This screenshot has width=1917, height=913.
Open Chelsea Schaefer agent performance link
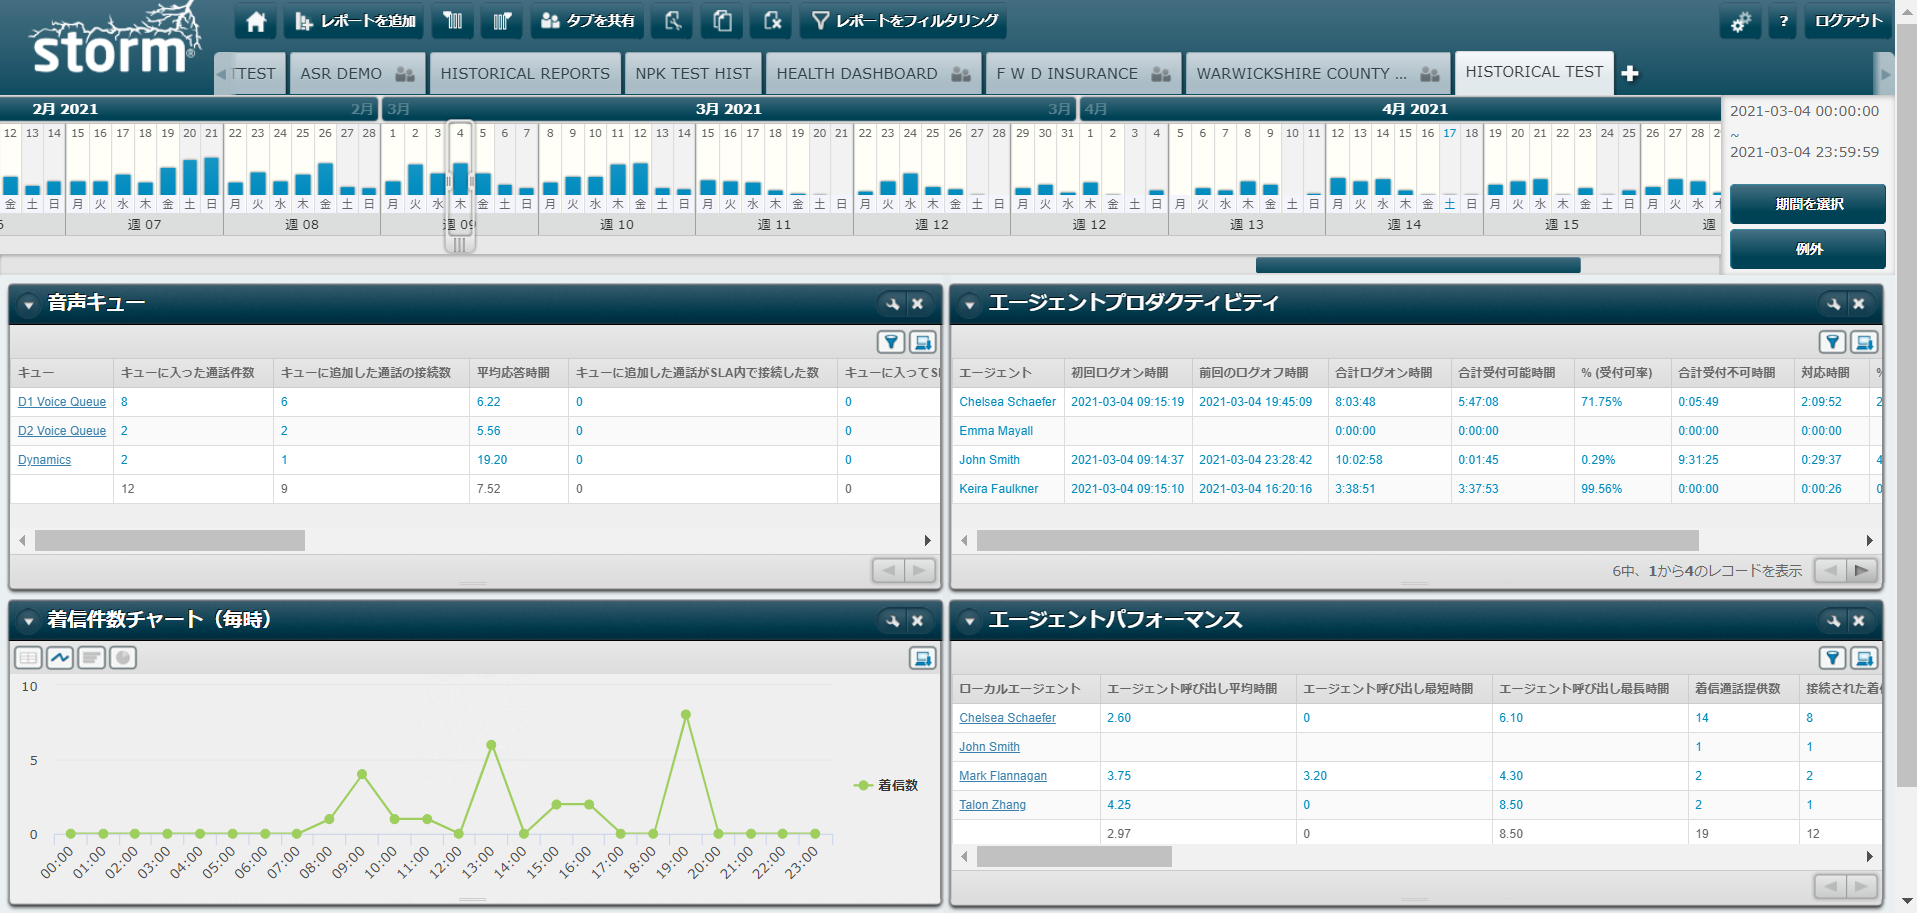click(1007, 718)
